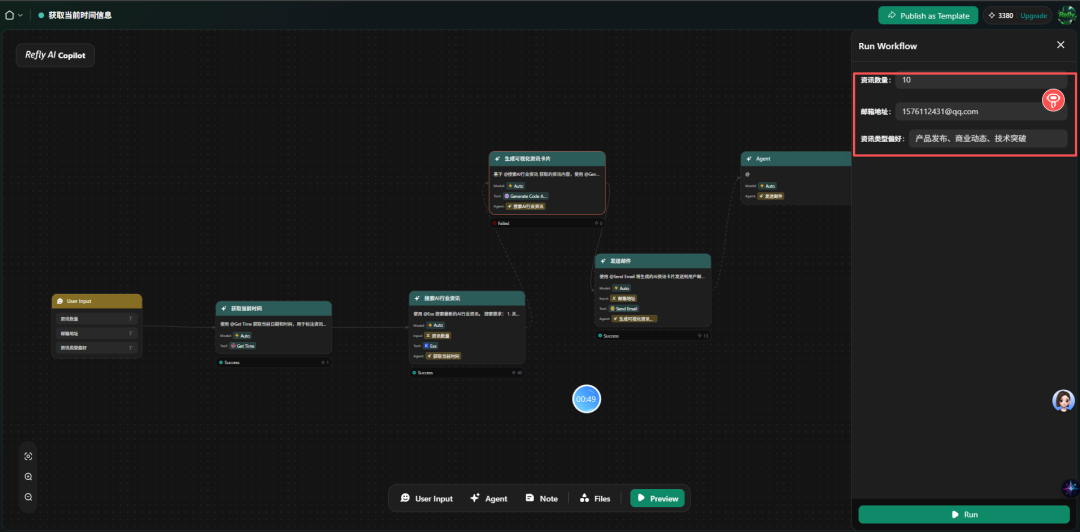Select the Agent node header at right
Image resolution: width=1080 pixels, height=532 pixels.
click(796, 158)
